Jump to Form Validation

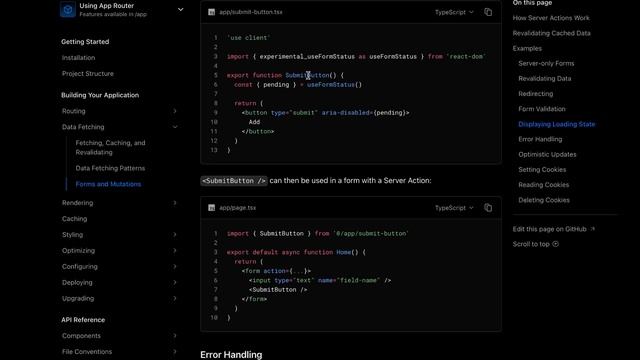542,109
